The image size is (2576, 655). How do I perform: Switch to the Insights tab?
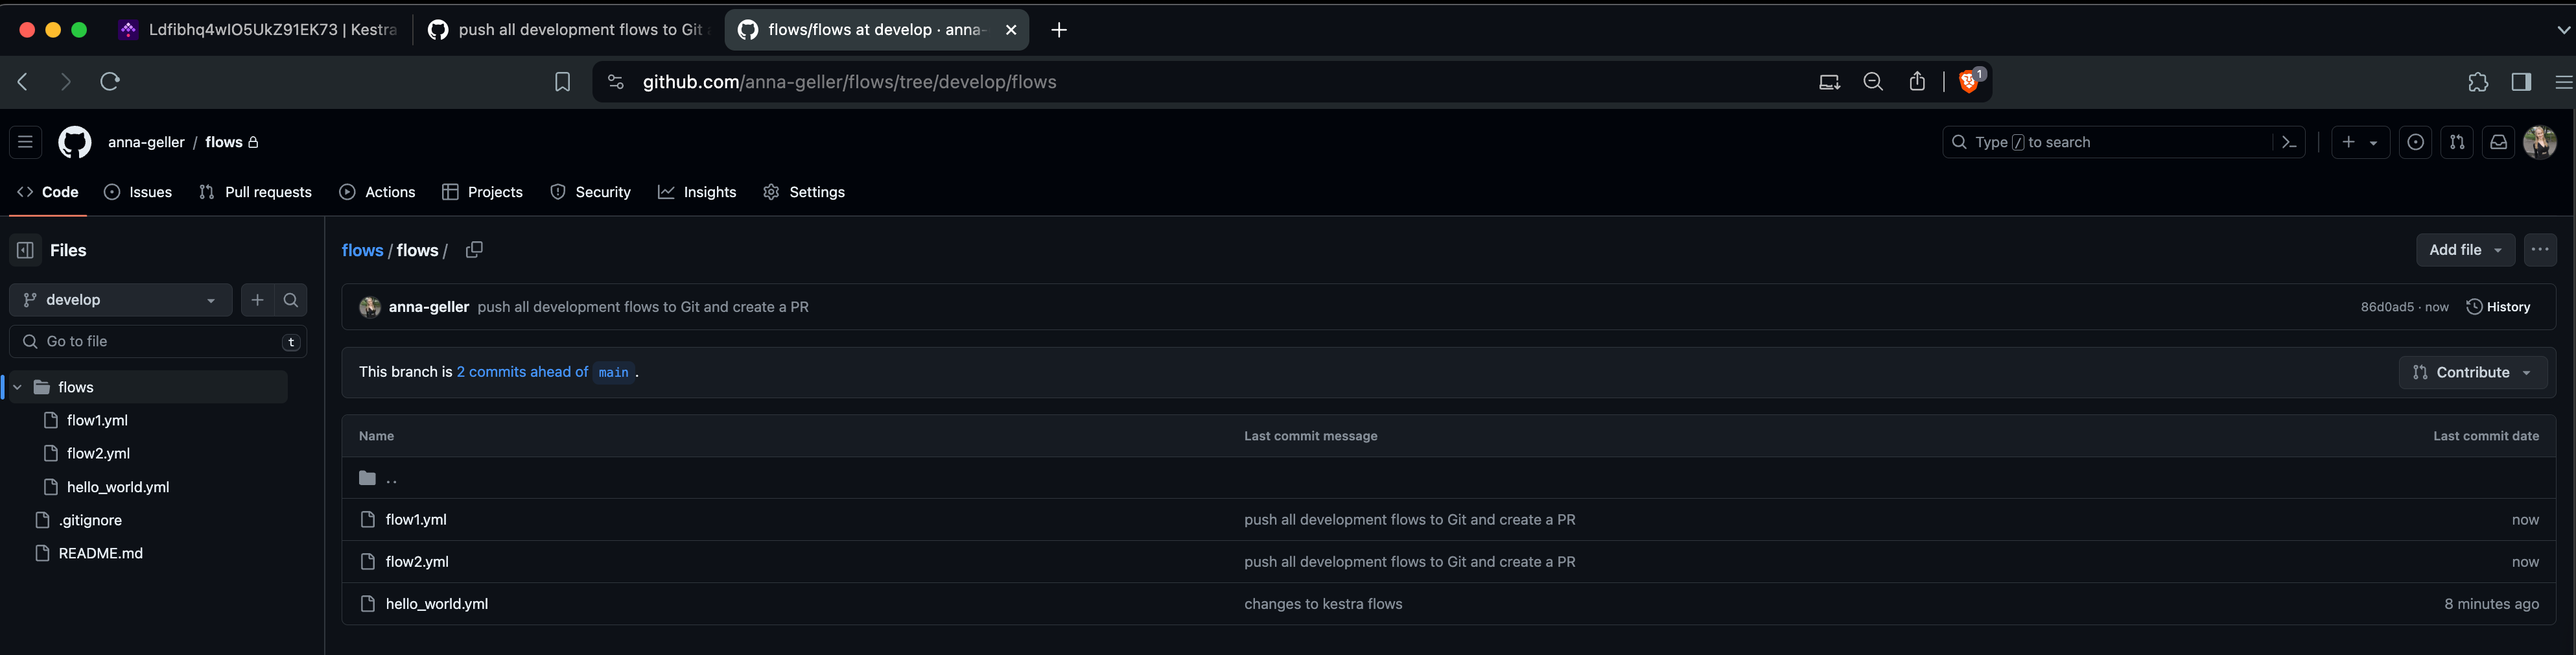point(697,192)
